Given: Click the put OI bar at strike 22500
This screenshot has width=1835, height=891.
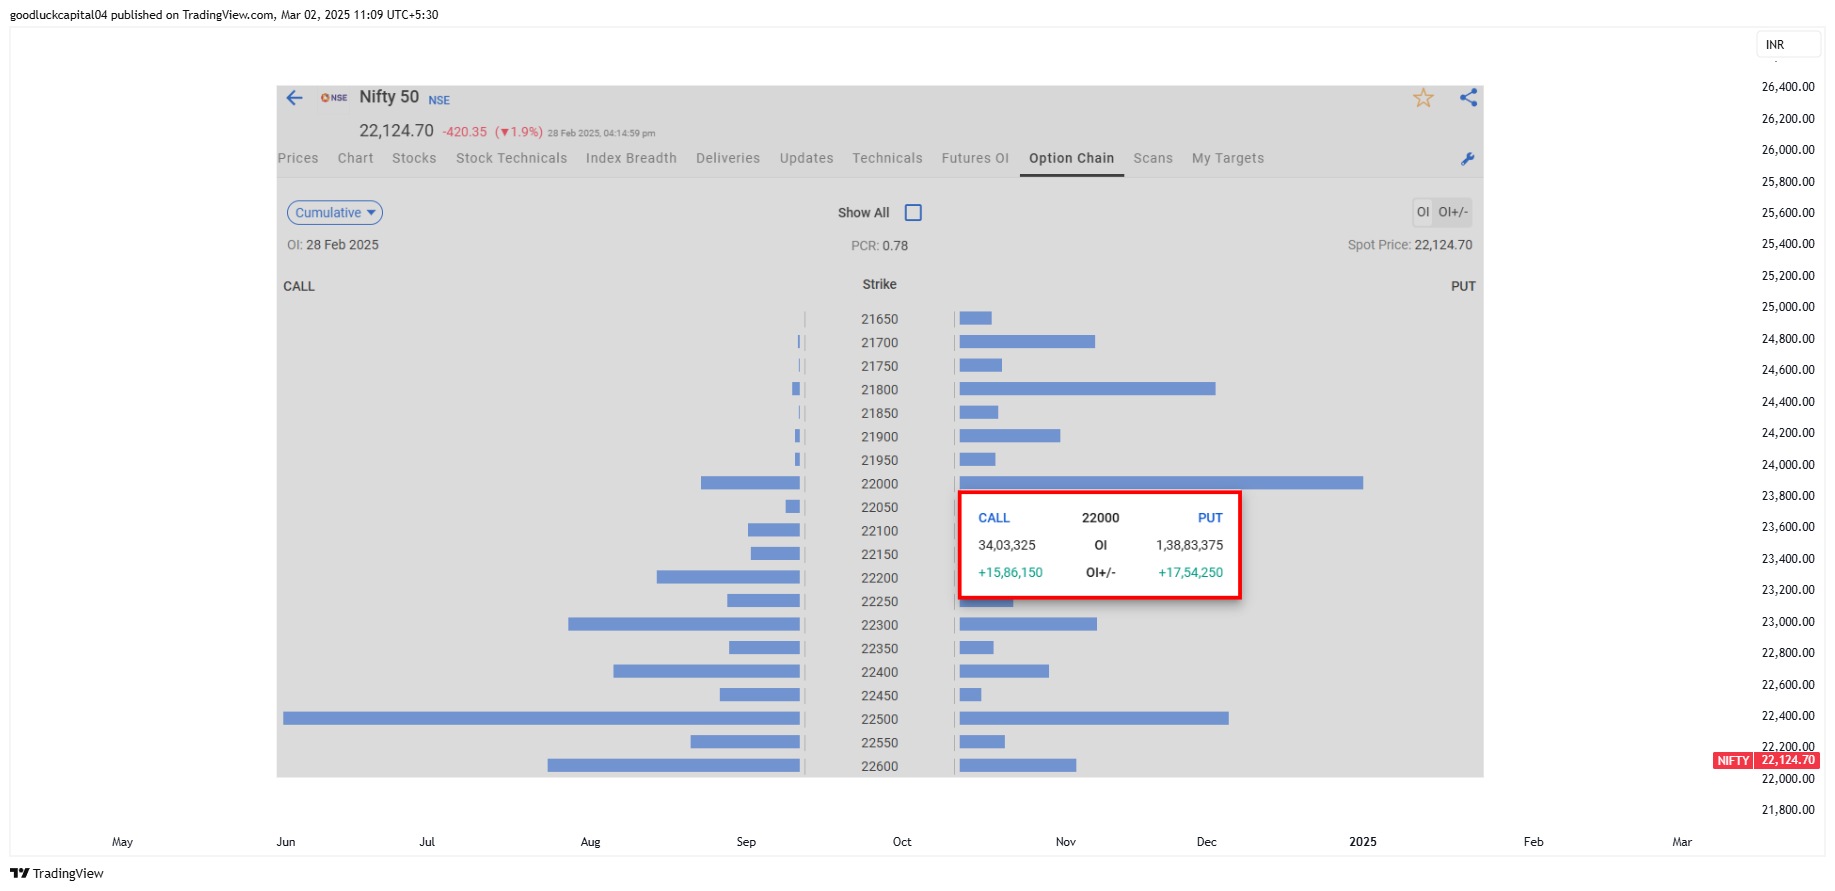Looking at the screenshot, I should click(1094, 718).
